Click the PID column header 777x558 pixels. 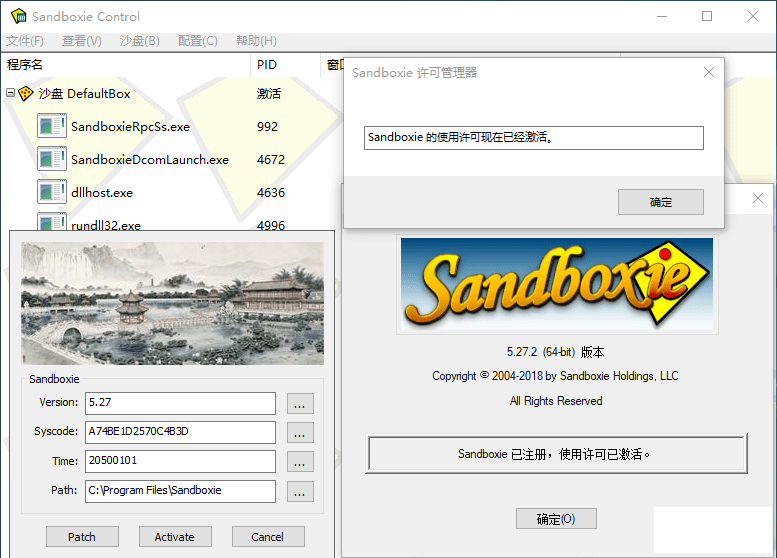point(285,64)
